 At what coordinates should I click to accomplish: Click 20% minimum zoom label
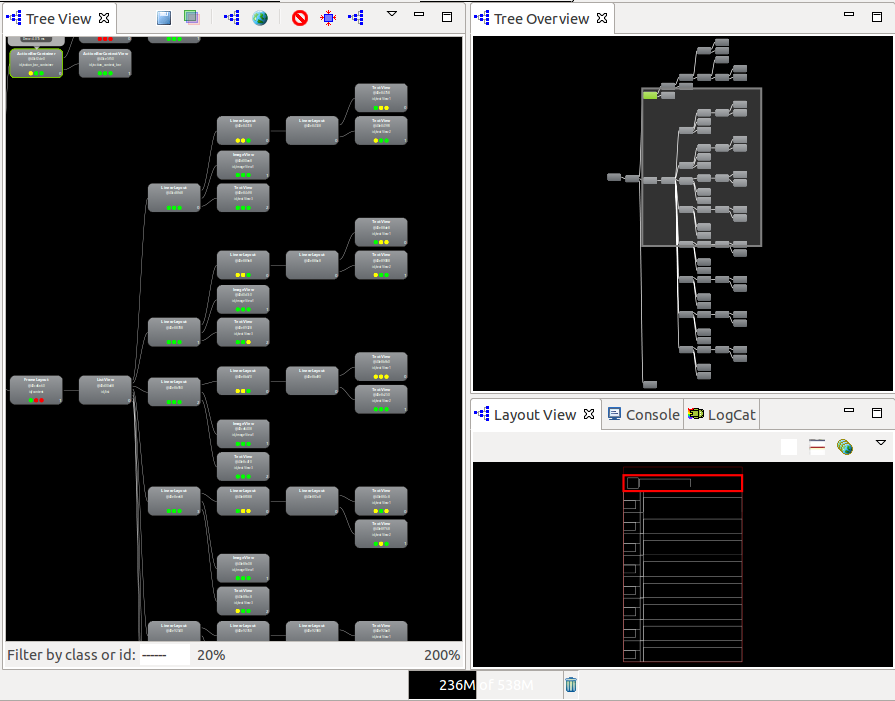pyautogui.click(x=211, y=655)
